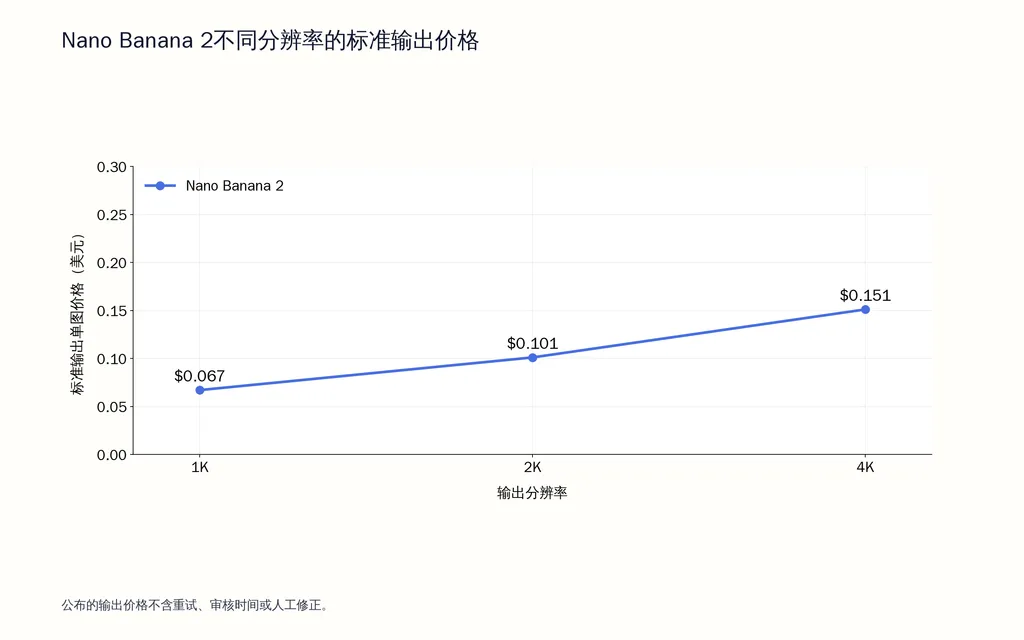Click the y-axis tick '0.30'
This screenshot has height=640, width=1024.
click(x=112, y=167)
